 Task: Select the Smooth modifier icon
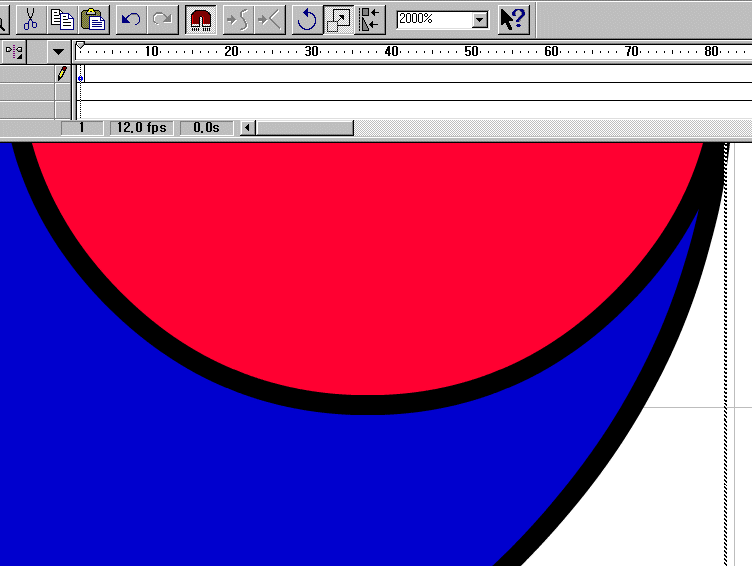[238, 20]
